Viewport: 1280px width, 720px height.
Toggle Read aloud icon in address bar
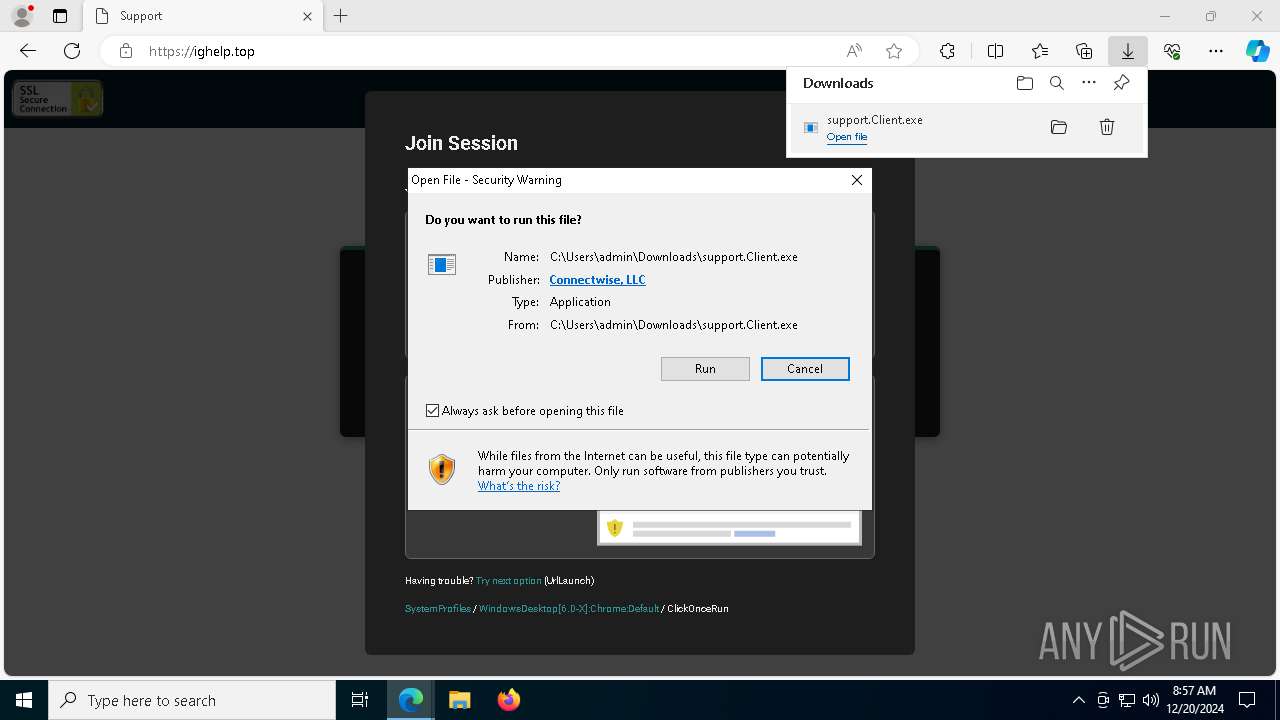point(854,51)
